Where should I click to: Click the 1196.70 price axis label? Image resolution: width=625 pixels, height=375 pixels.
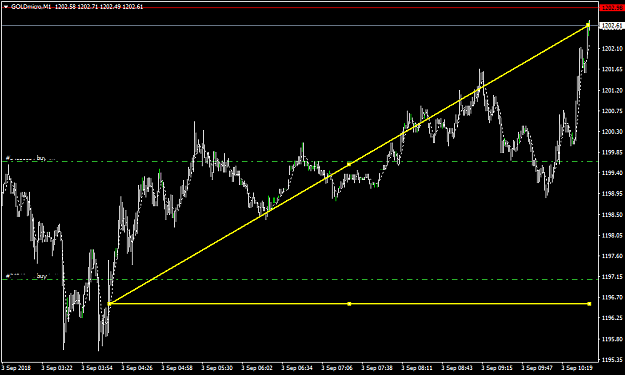612,297
